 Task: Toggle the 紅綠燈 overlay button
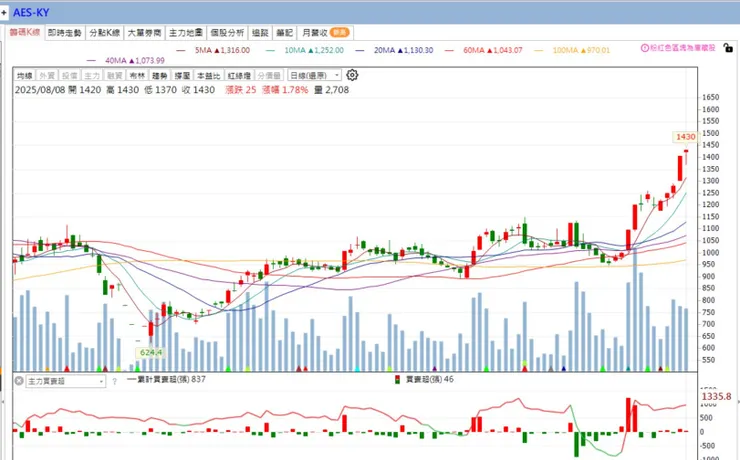point(239,75)
